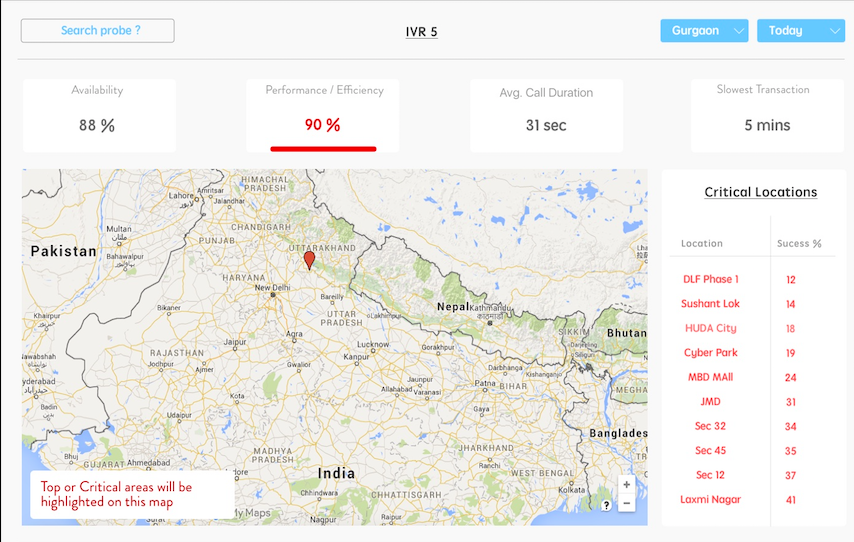Open the Gurgaon location dropdown
This screenshot has height=542, width=854.
(x=704, y=31)
